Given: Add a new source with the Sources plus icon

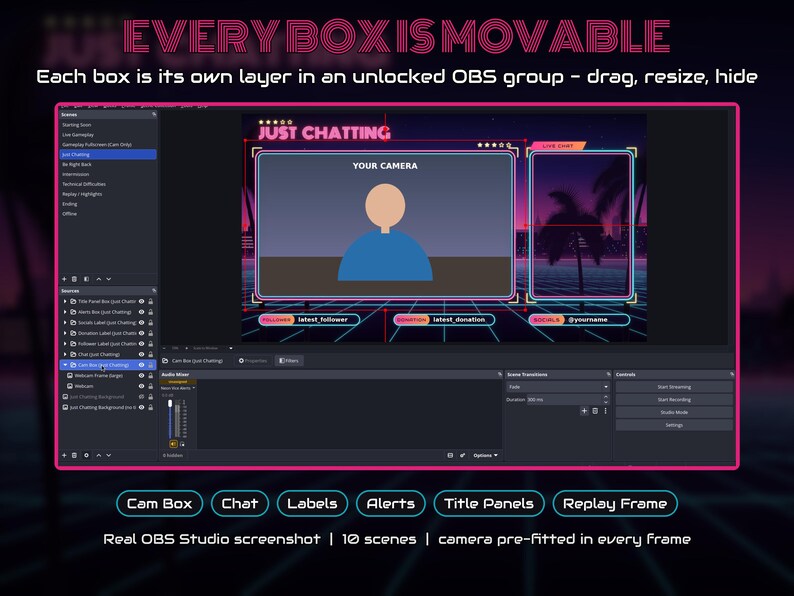Looking at the screenshot, I should (64, 455).
